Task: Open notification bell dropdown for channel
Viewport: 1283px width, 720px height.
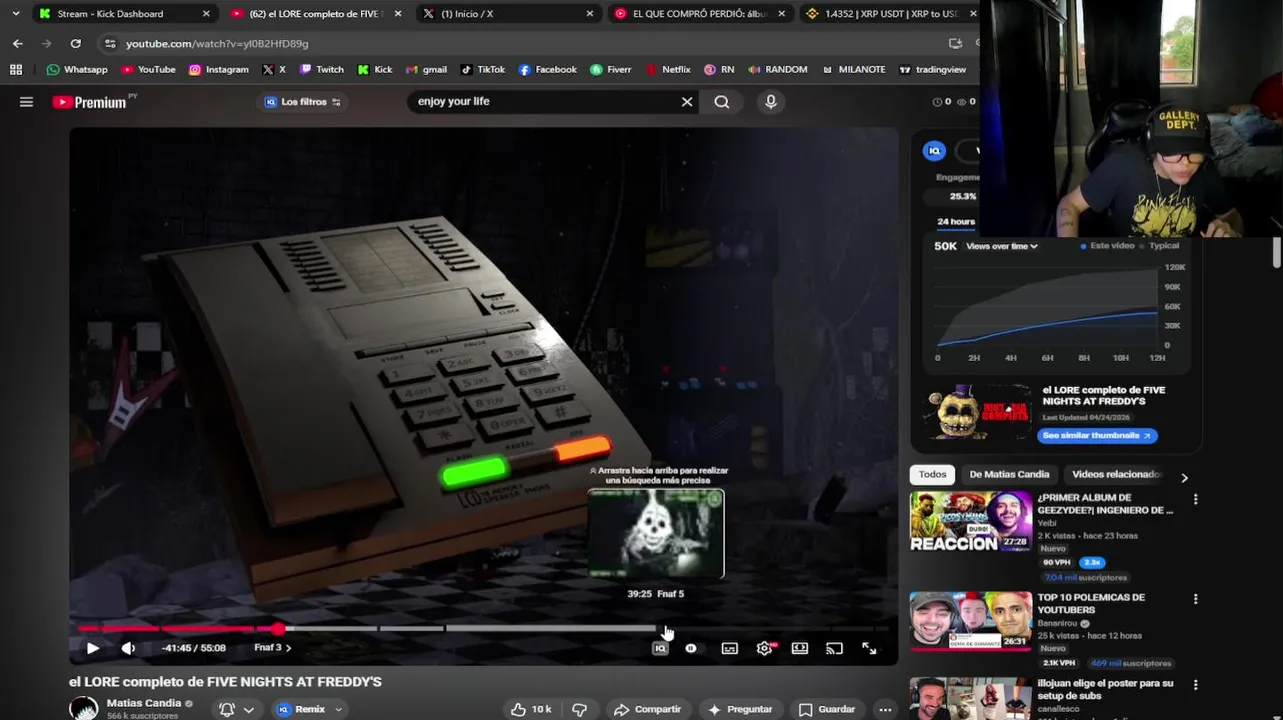Action: tap(237, 709)
